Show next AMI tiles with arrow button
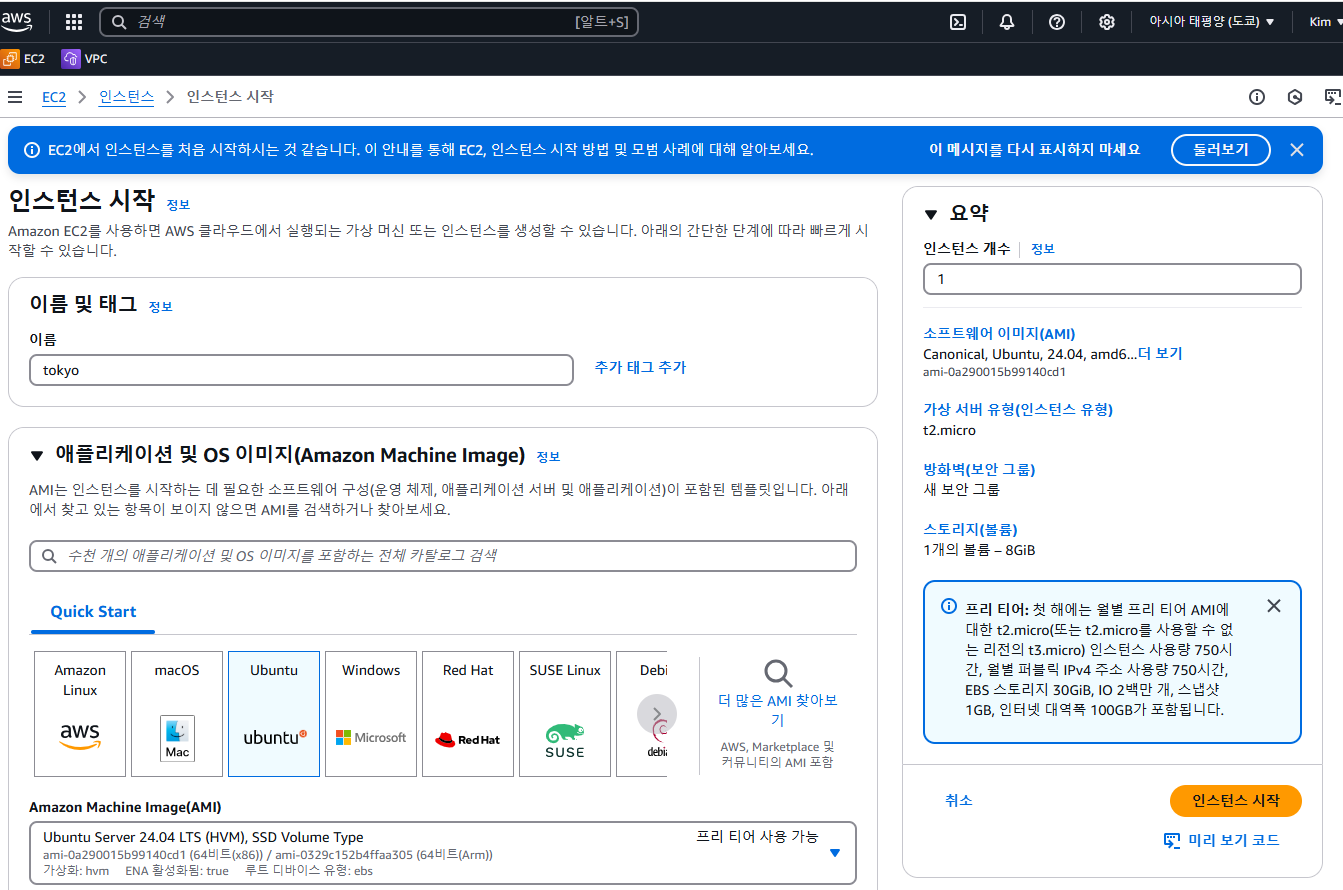This screenshot has width=1343, height=890. point(657,714)
